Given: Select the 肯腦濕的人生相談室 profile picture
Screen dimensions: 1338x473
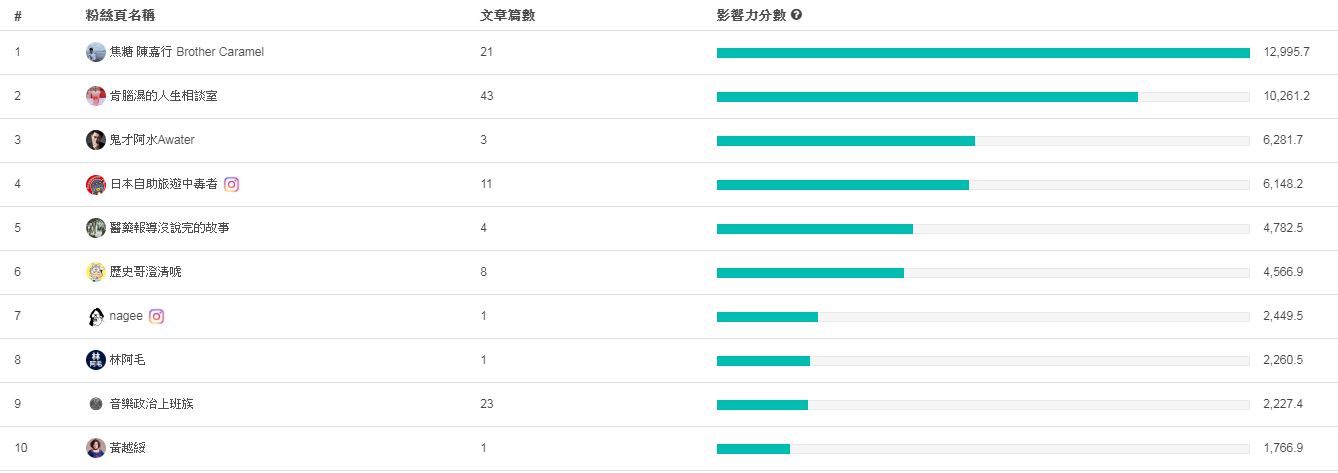Looking at the screenshot, I should pyautogui.click(x=96, y=96).
